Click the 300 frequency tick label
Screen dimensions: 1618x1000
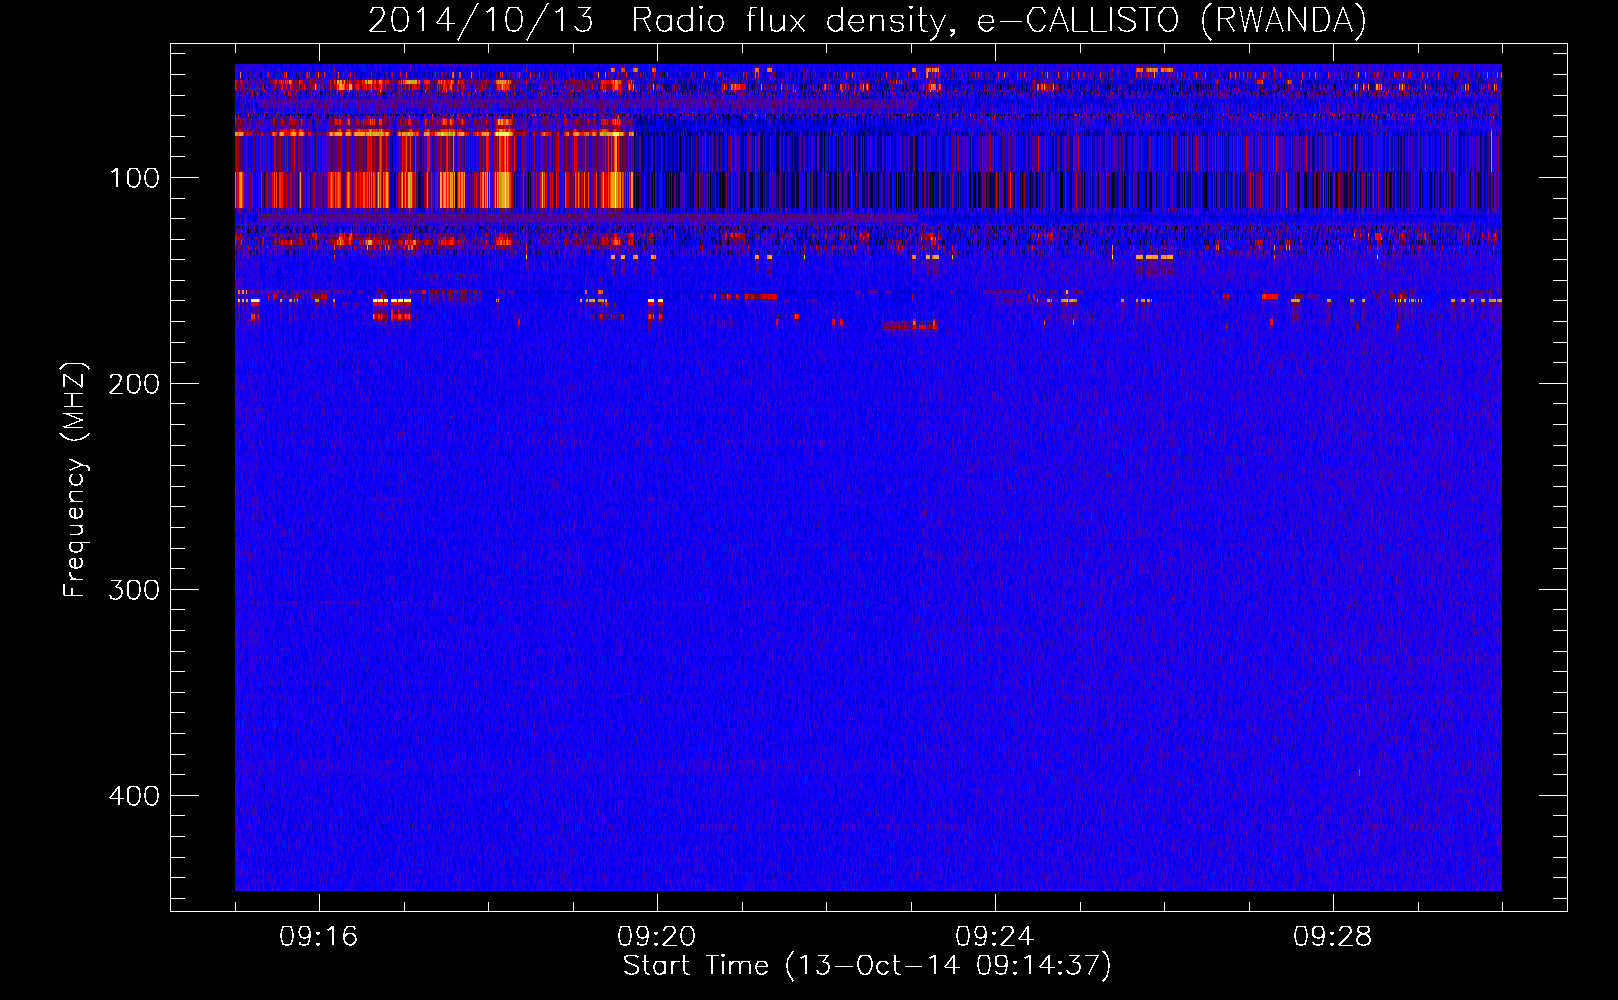tap(134, 590)
